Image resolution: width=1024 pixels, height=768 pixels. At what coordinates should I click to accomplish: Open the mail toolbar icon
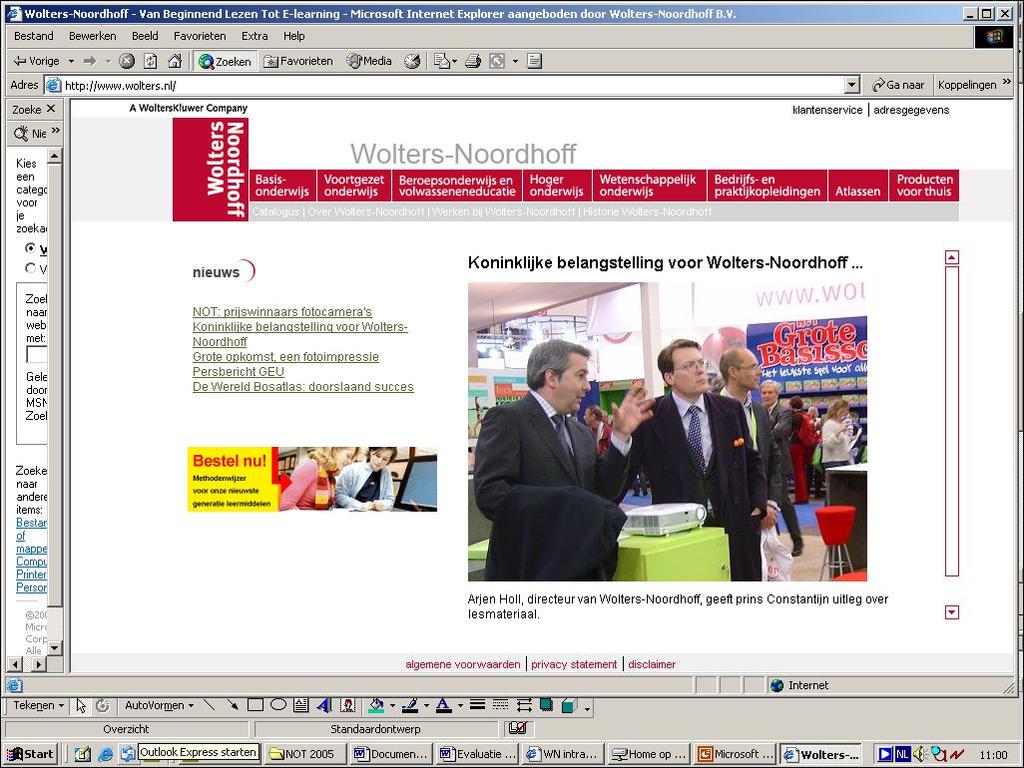pos(442,61)
